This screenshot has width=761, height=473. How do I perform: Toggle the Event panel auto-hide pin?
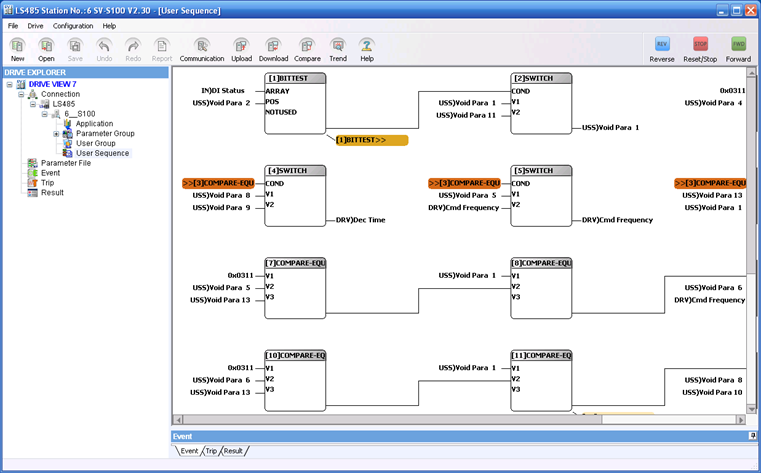point(752,436)
